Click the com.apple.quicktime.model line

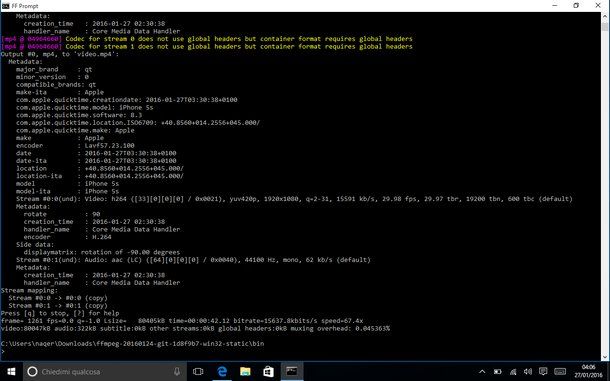pyautogui.click(x=84, y=107)
